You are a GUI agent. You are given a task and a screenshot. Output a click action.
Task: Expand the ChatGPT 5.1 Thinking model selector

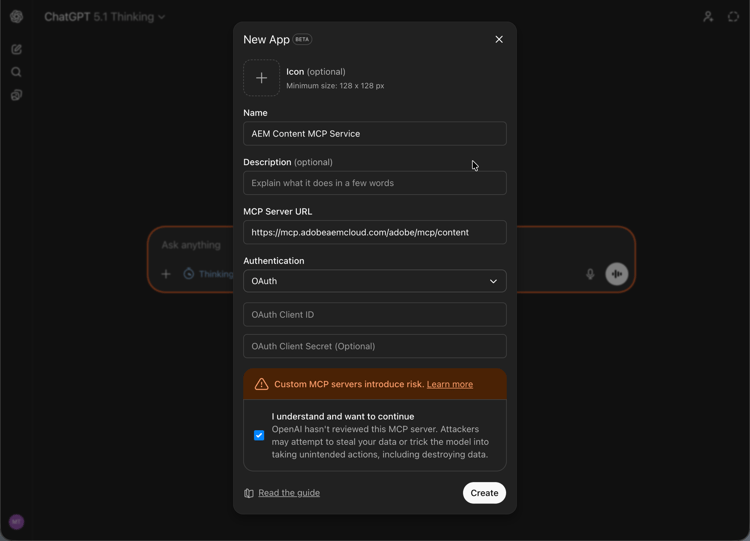click(x=105, y=17)
